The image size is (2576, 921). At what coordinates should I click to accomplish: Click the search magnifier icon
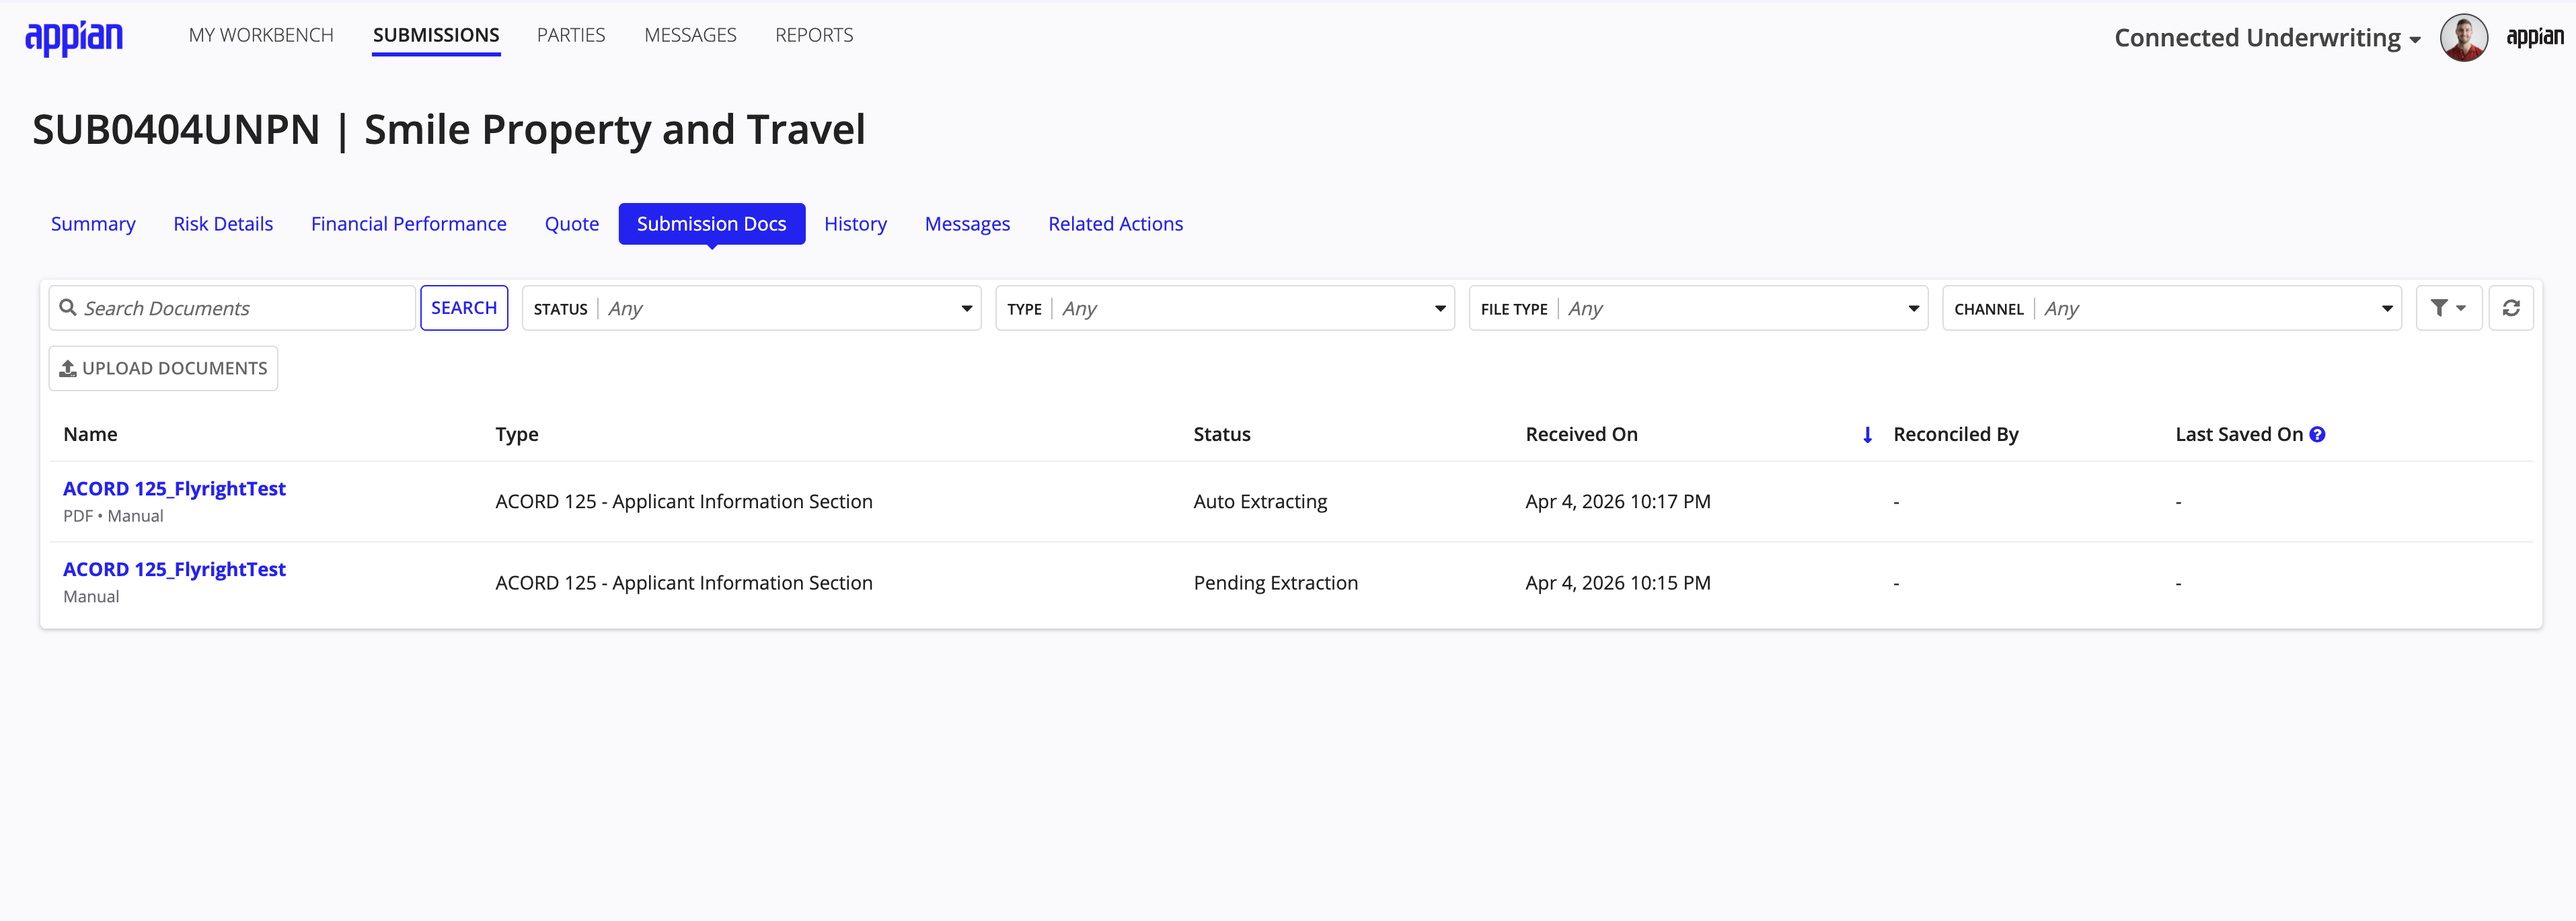pos(68,307)
